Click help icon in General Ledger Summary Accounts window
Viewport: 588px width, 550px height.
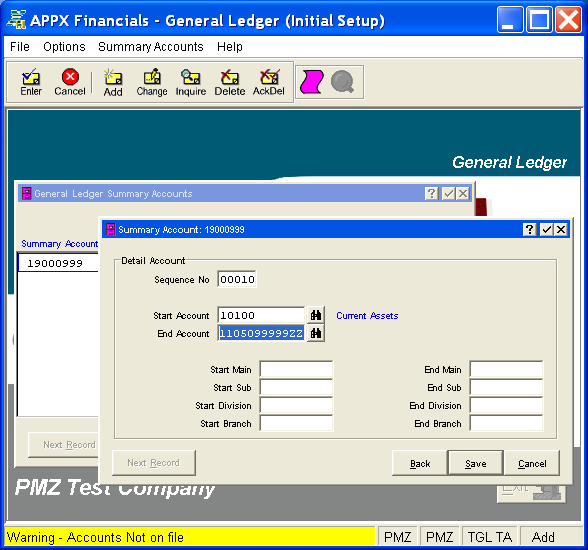[x=432, y=193]
